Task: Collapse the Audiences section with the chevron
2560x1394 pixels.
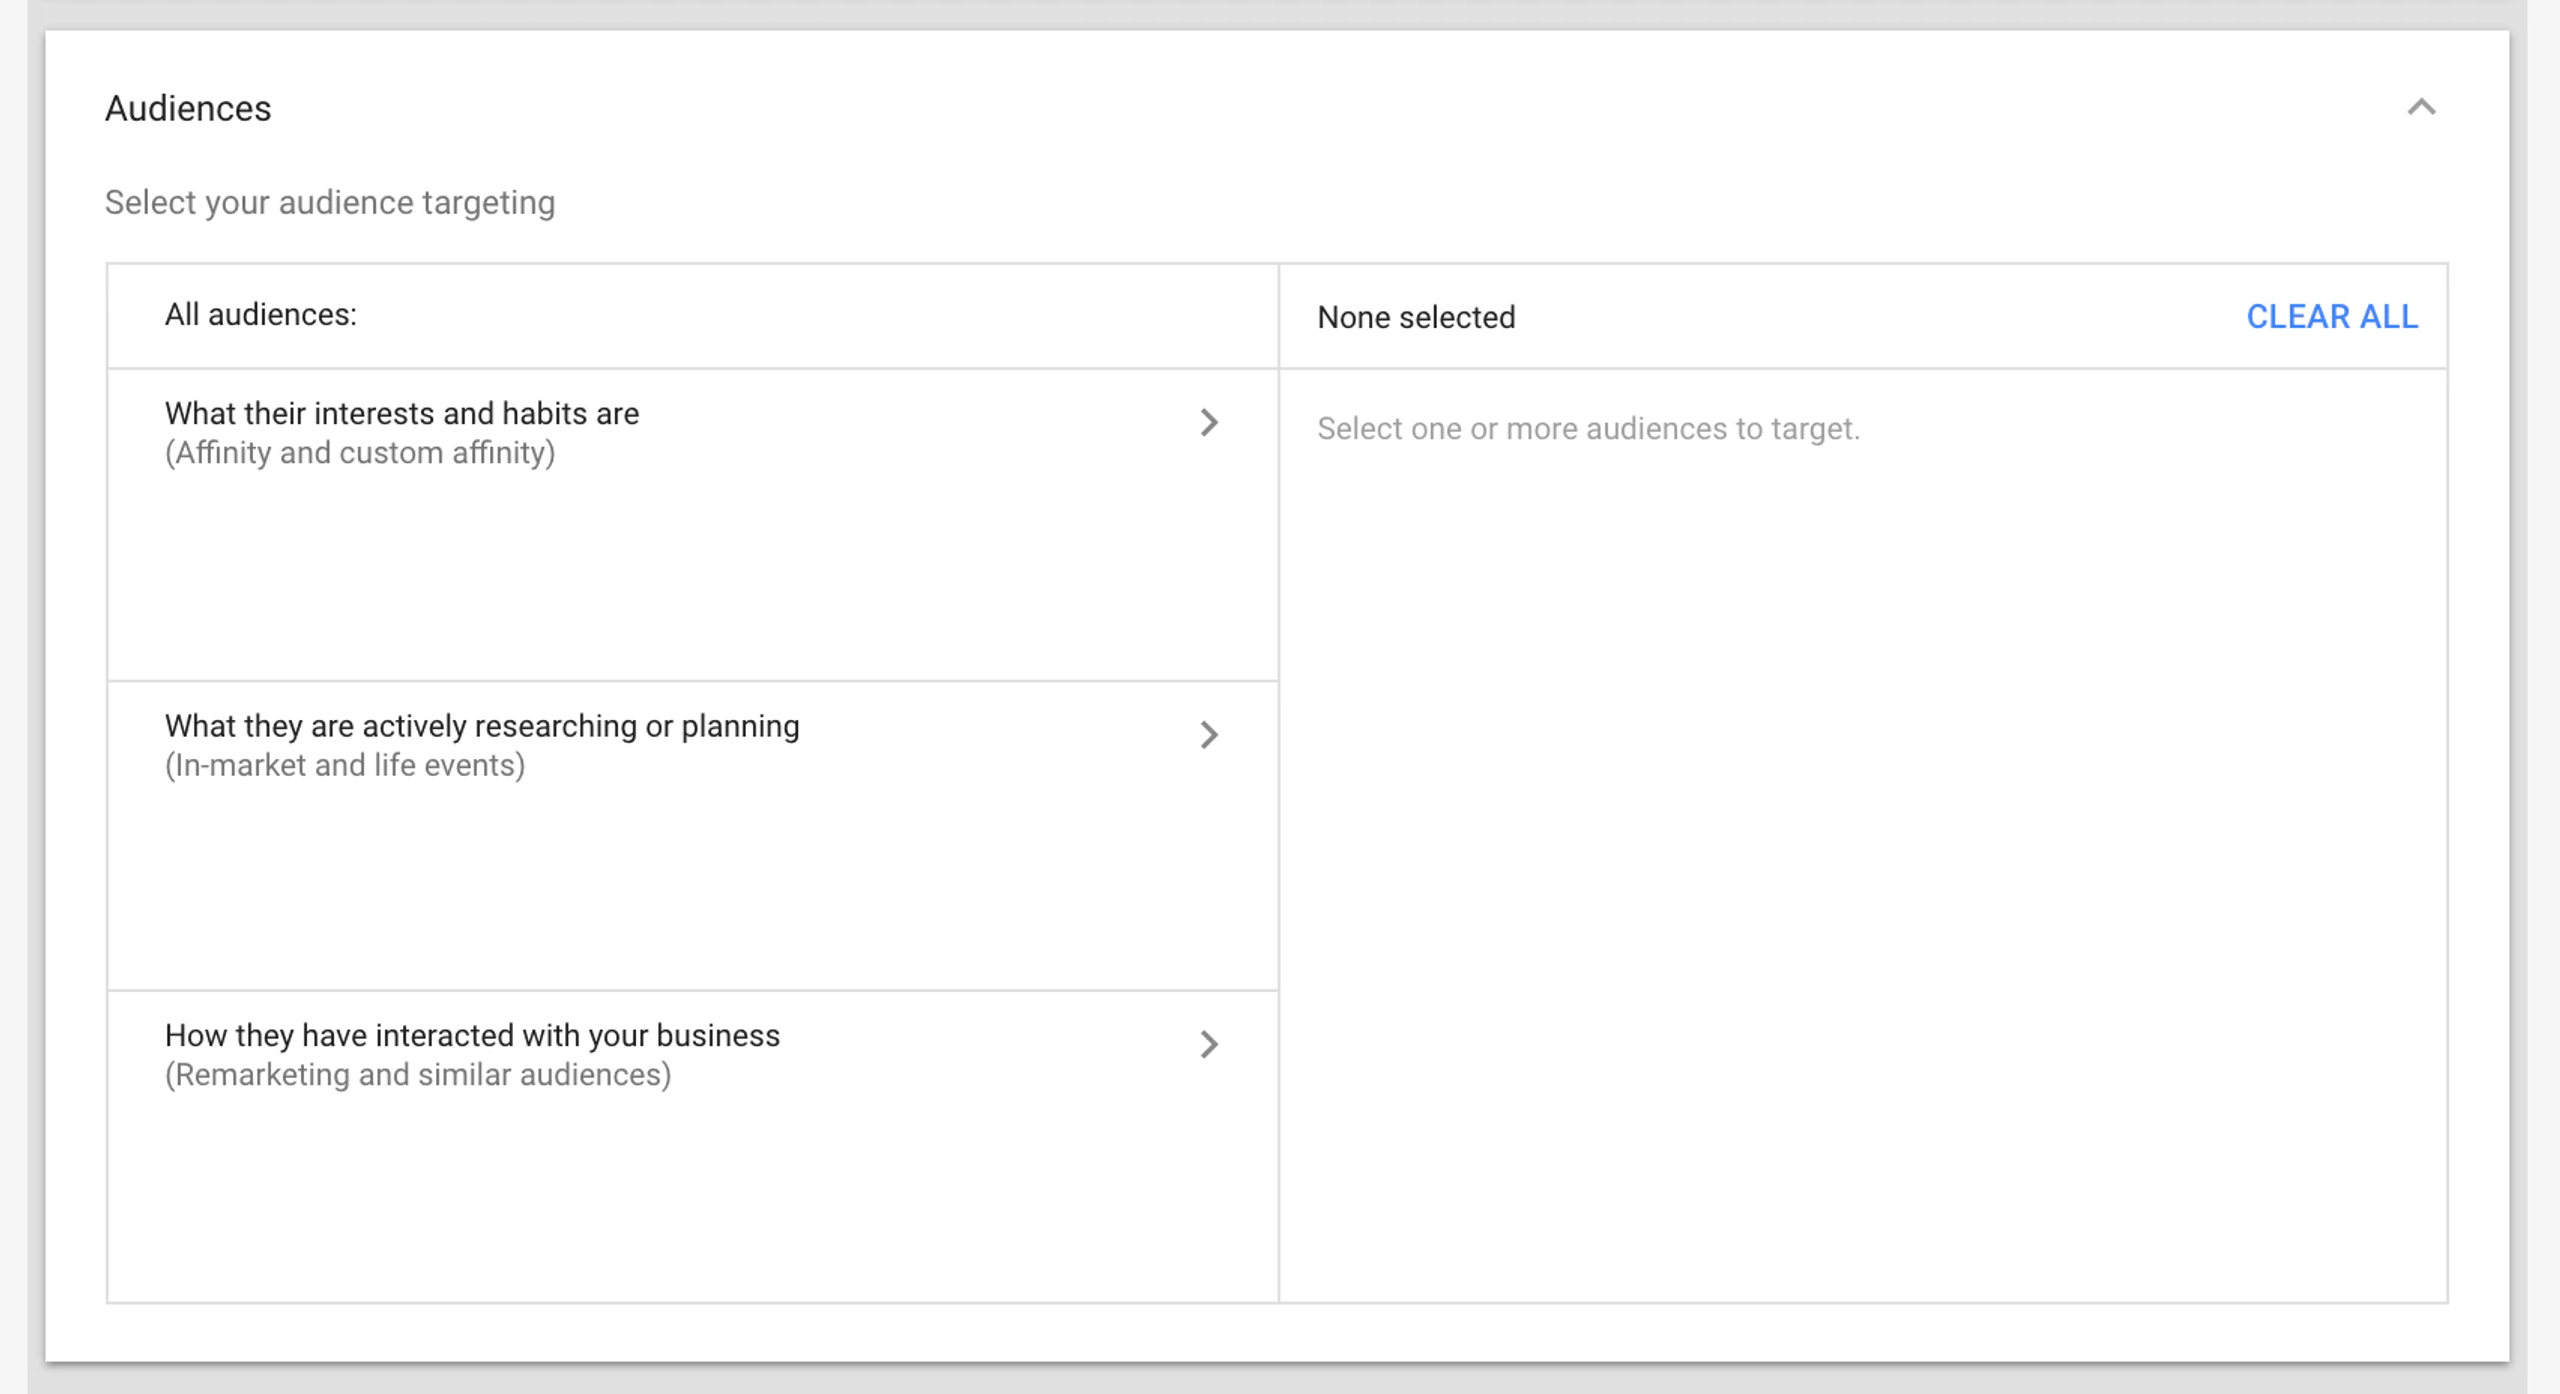Action: [x=2421, y=107]
